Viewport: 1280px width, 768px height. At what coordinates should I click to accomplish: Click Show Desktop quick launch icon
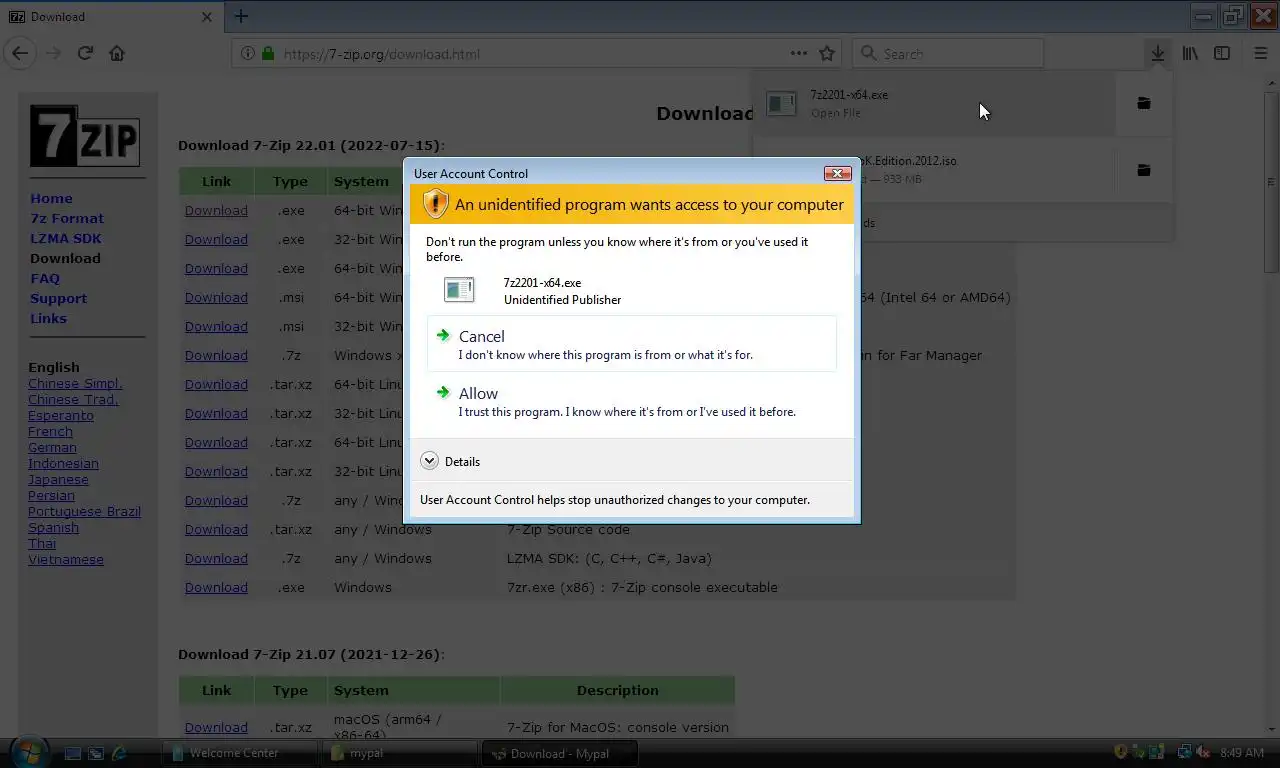(73, 753)
